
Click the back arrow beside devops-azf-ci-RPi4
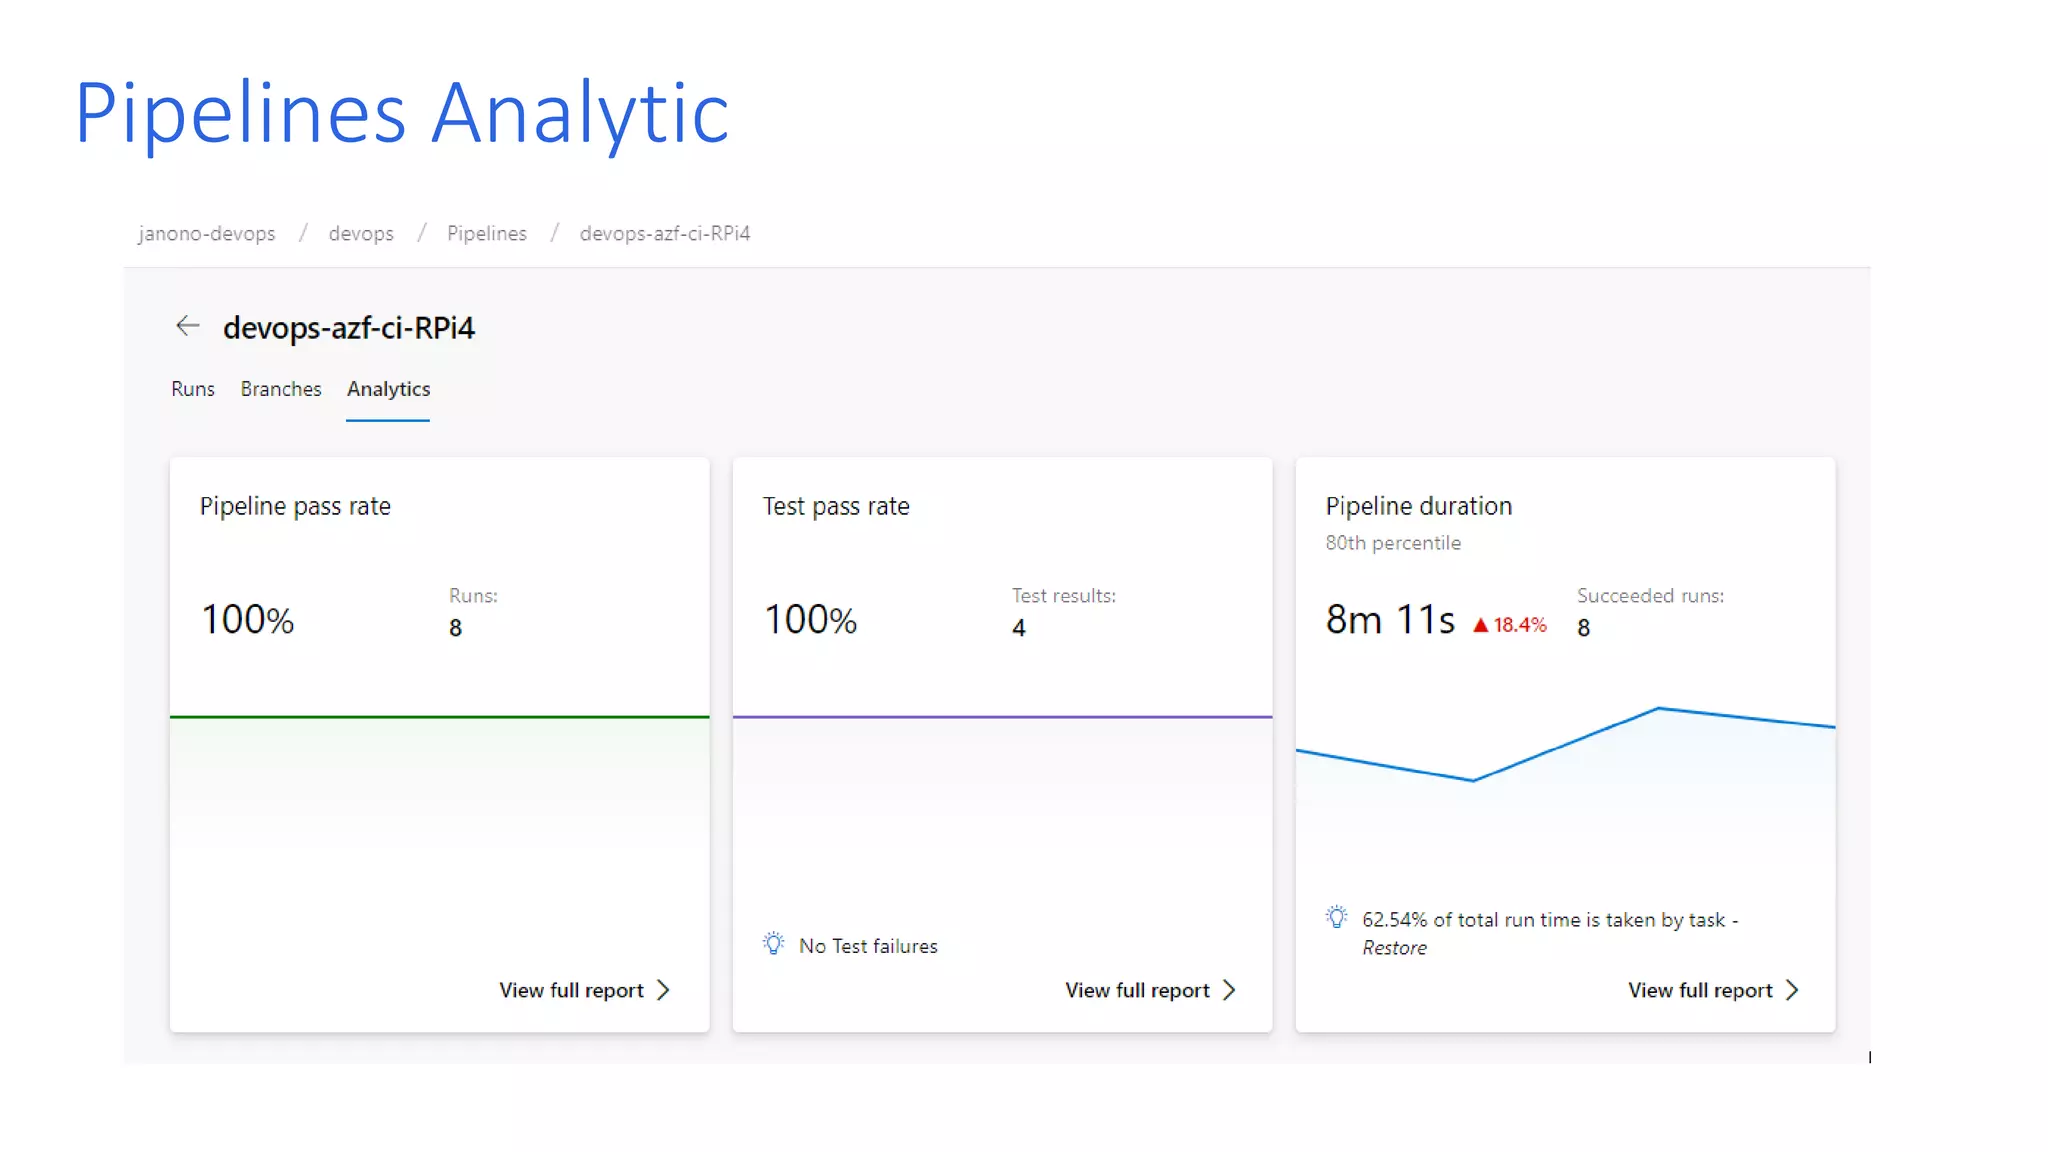[x=187, y=326]
